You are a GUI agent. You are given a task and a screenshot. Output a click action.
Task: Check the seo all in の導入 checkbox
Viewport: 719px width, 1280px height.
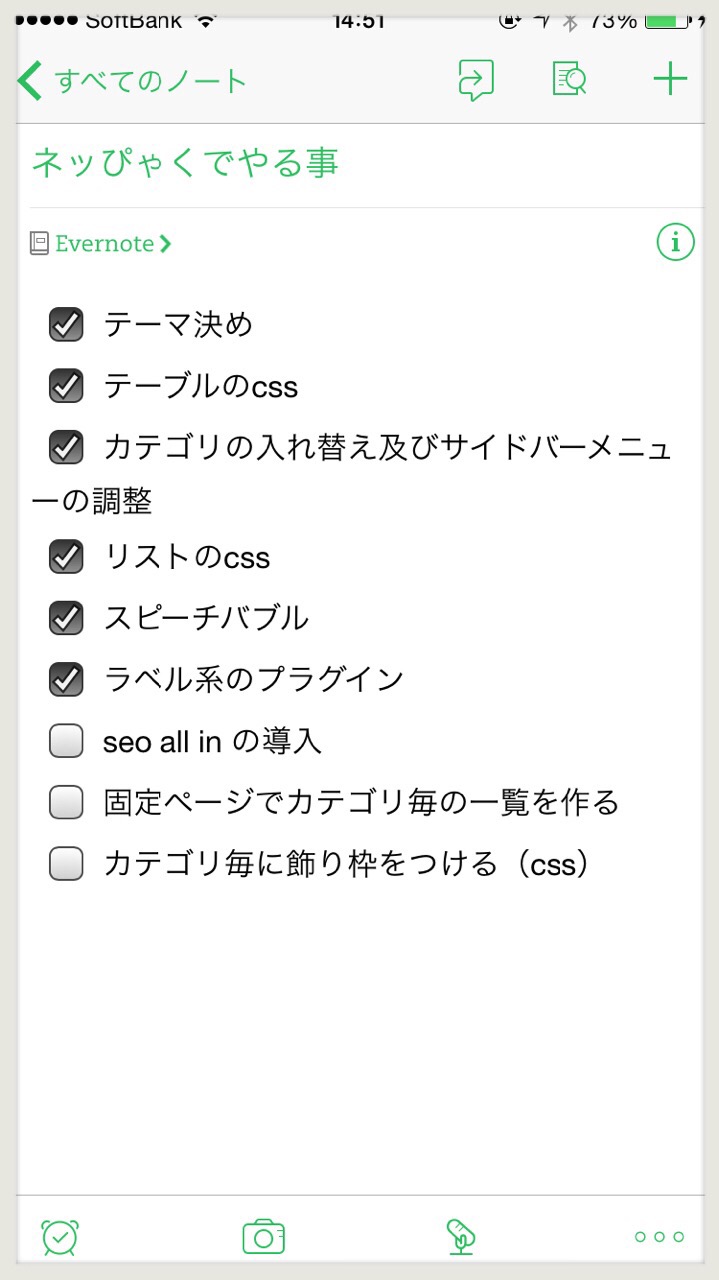66,741
